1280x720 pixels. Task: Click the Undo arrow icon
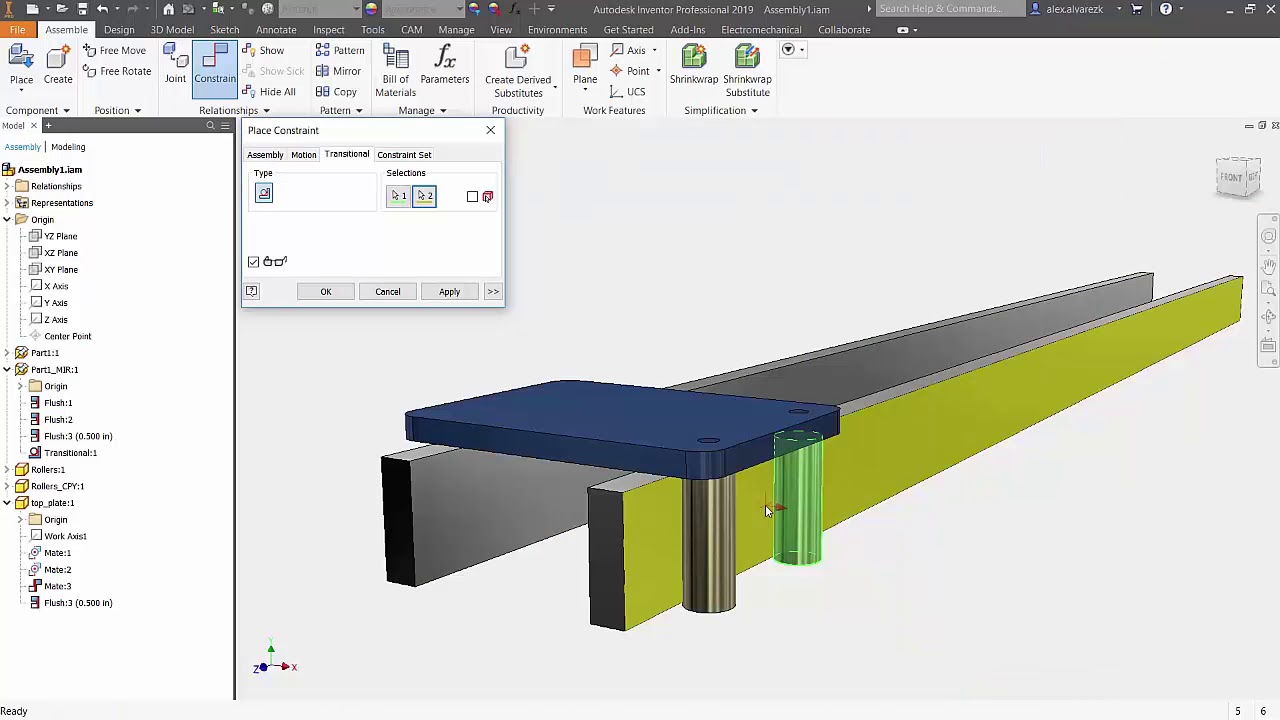(x=102, y=9)
